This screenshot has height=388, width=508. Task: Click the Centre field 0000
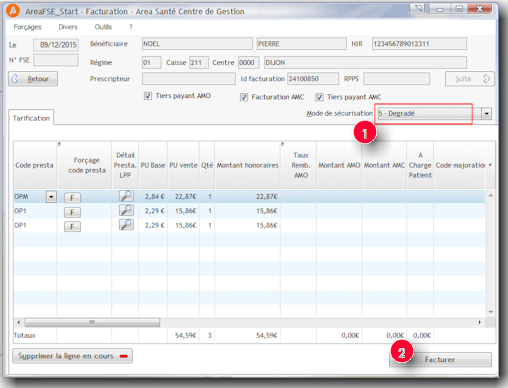pos(248,63)
